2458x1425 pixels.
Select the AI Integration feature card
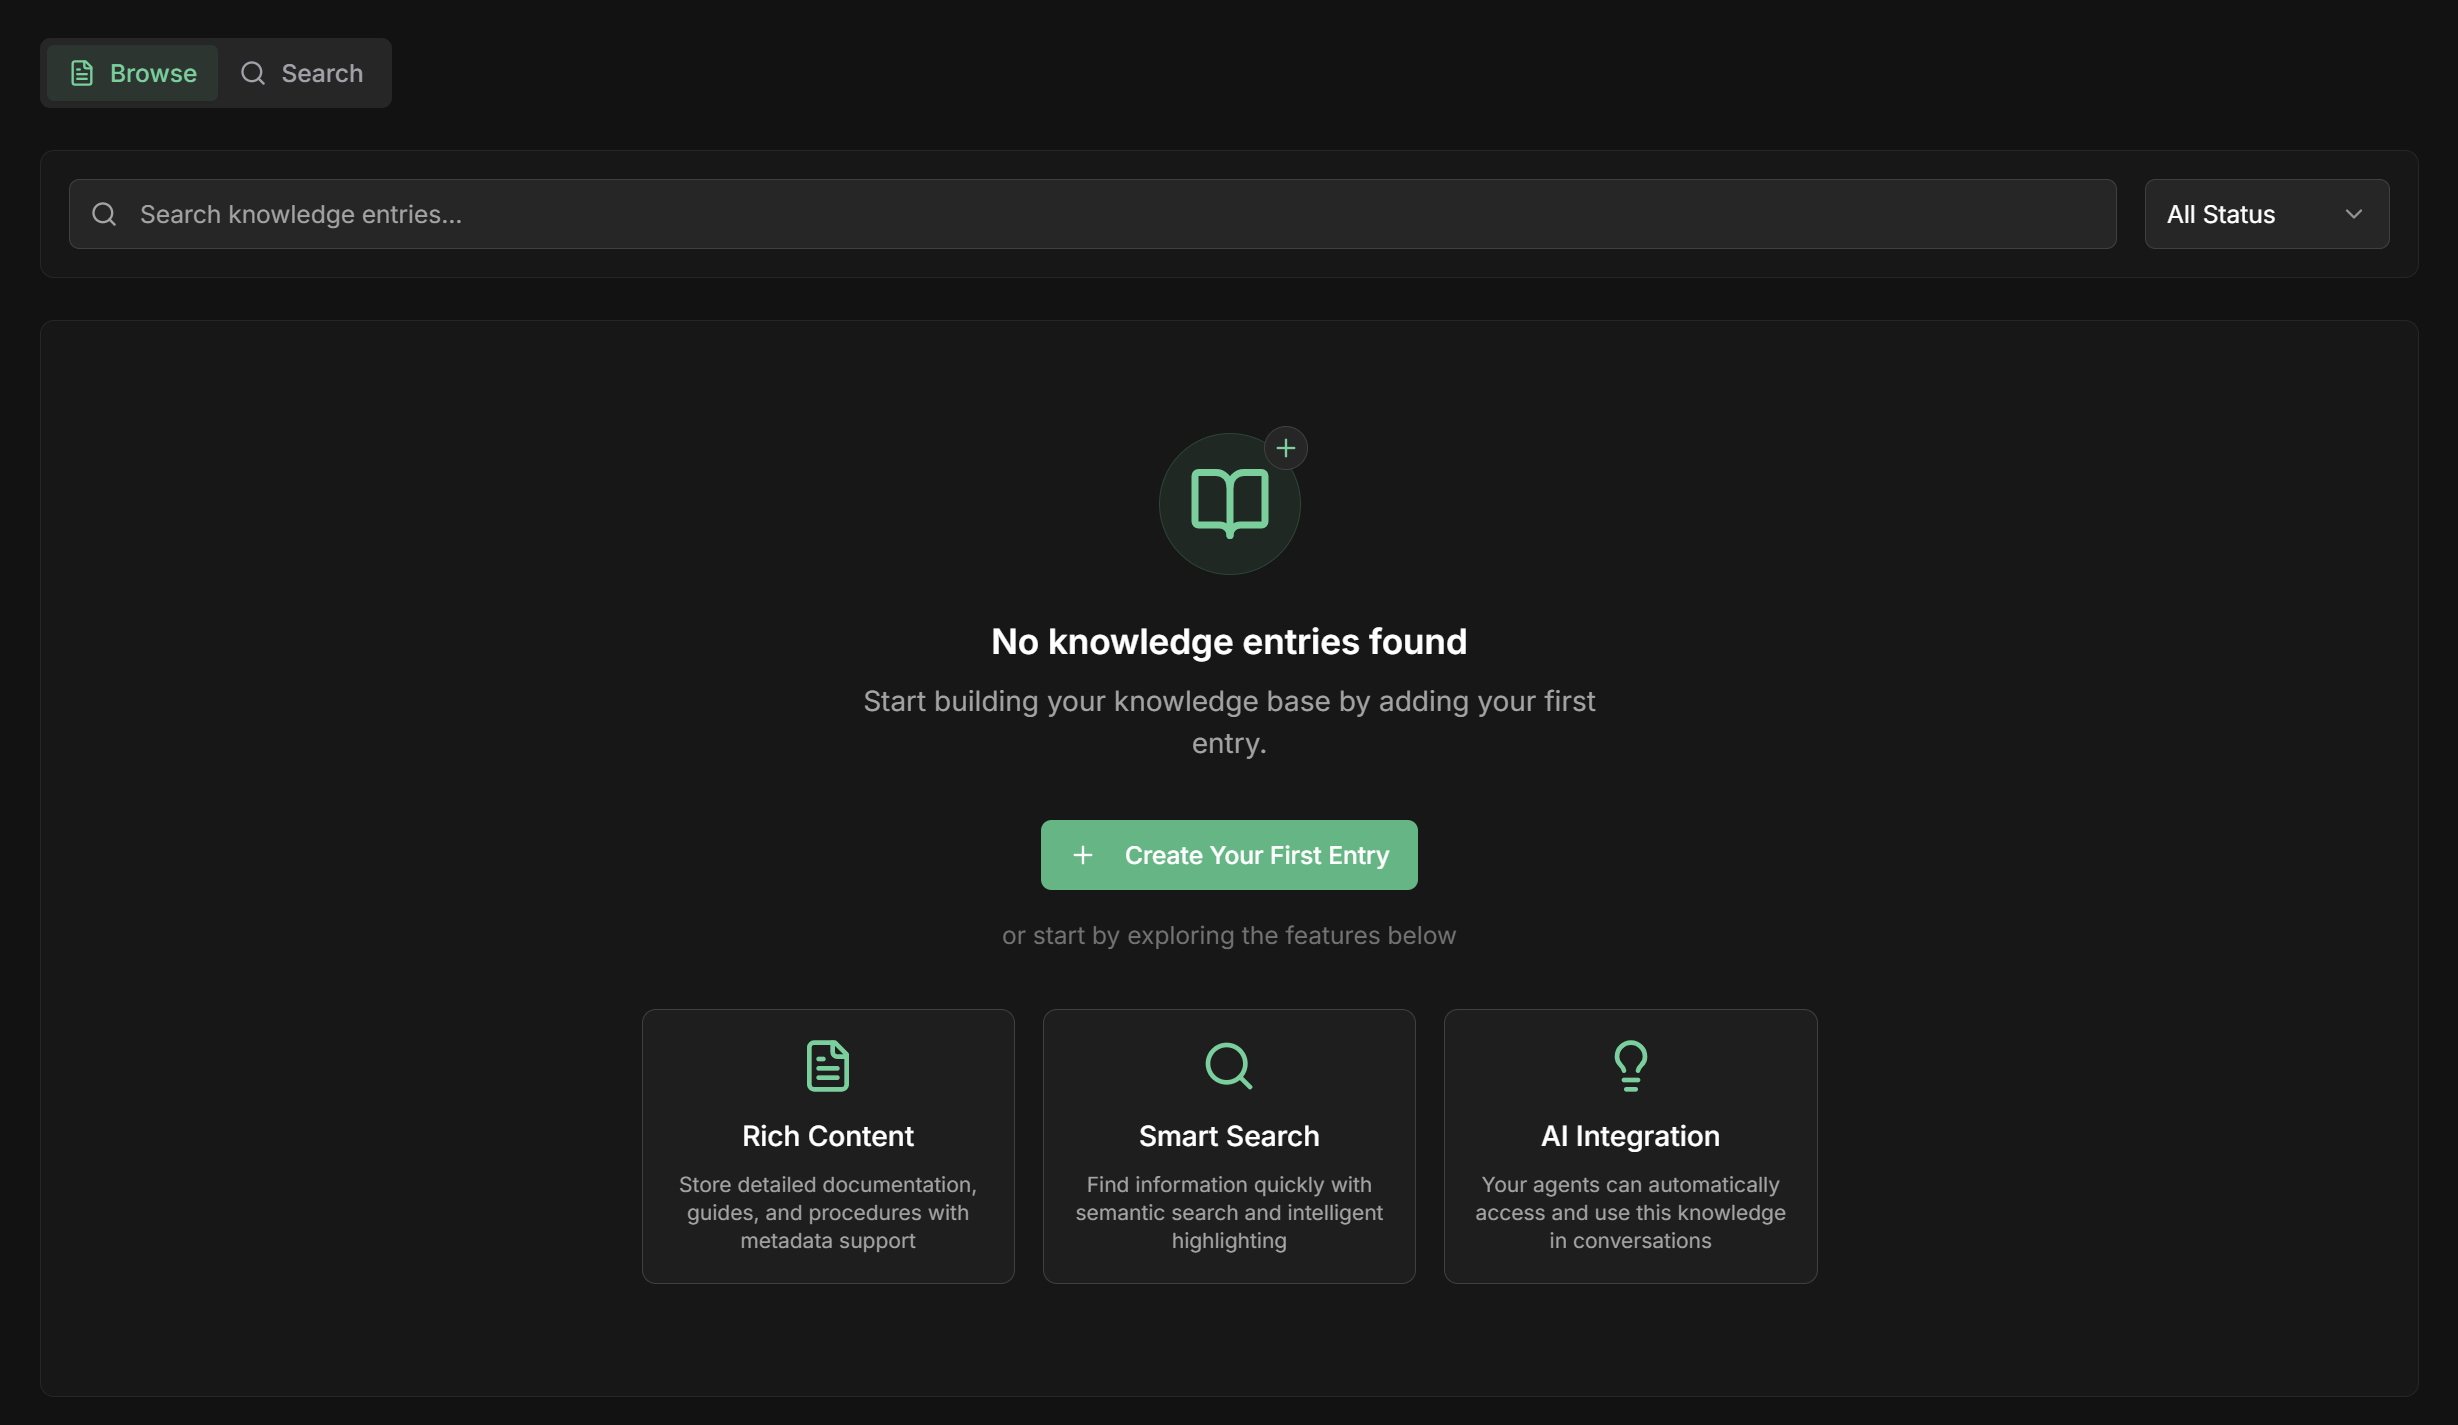pos(1630,1146)
